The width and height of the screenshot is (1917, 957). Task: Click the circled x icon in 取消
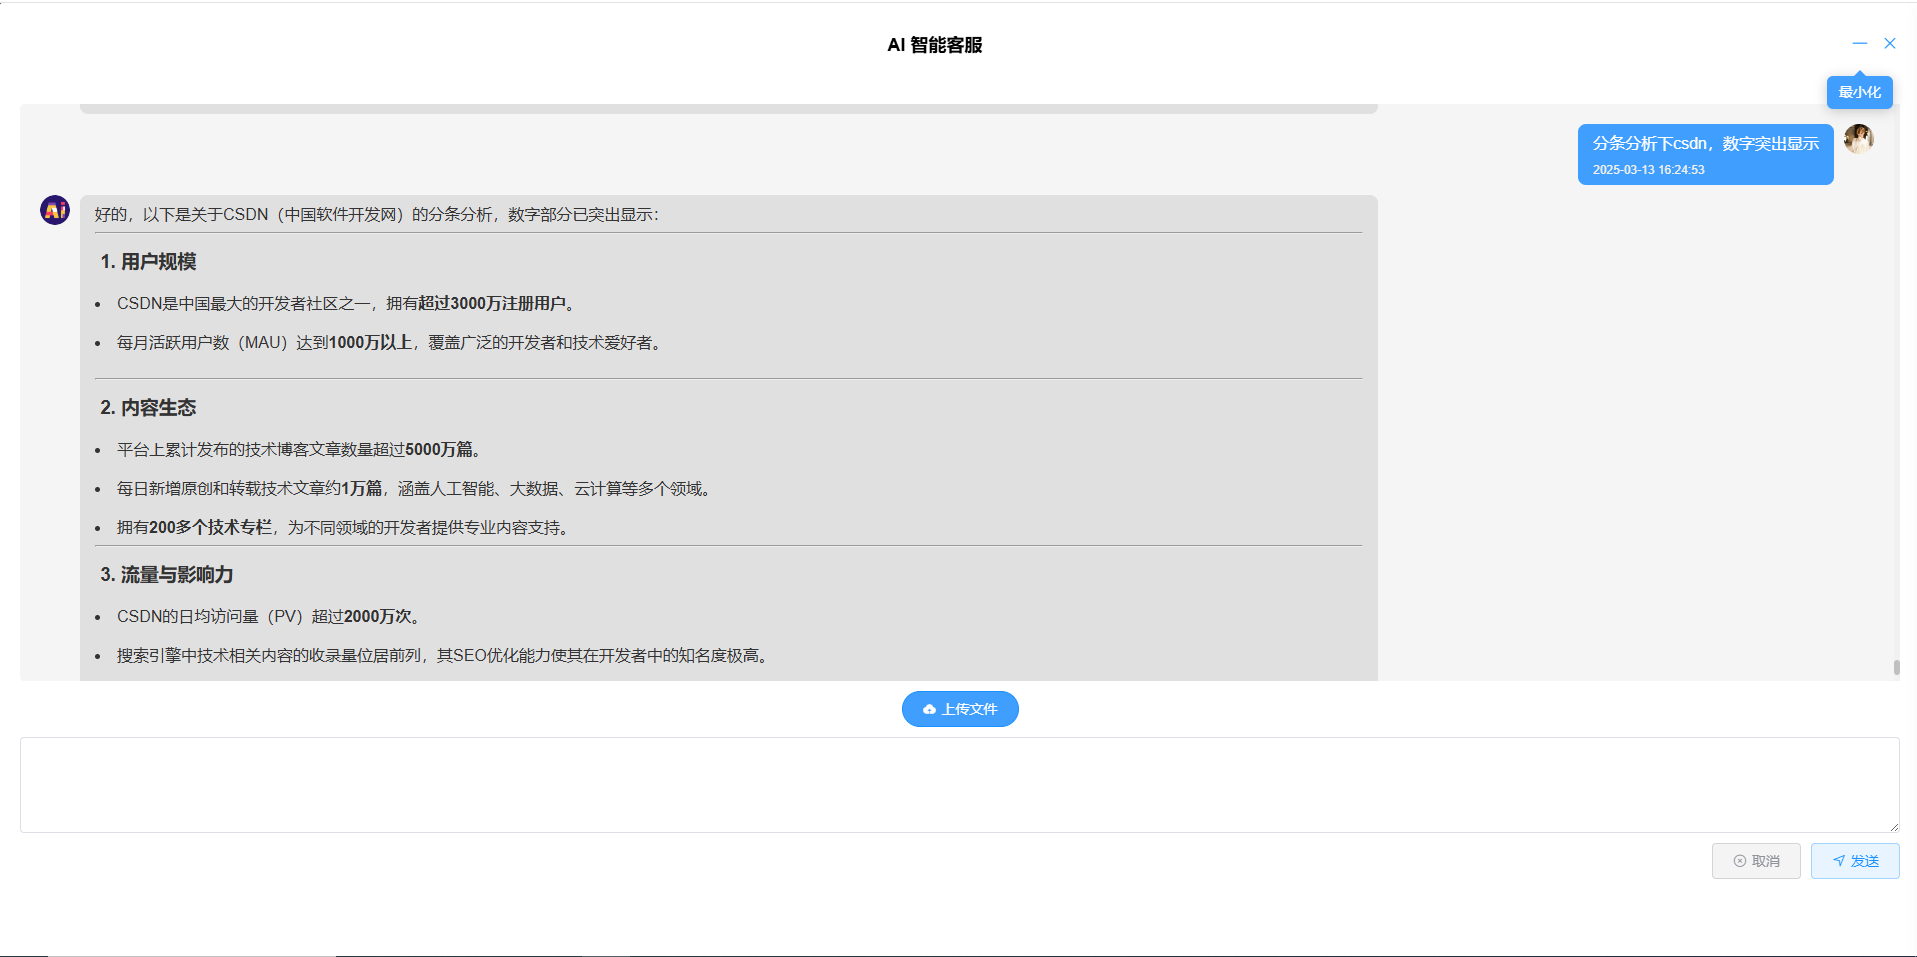pos(1740,861)
